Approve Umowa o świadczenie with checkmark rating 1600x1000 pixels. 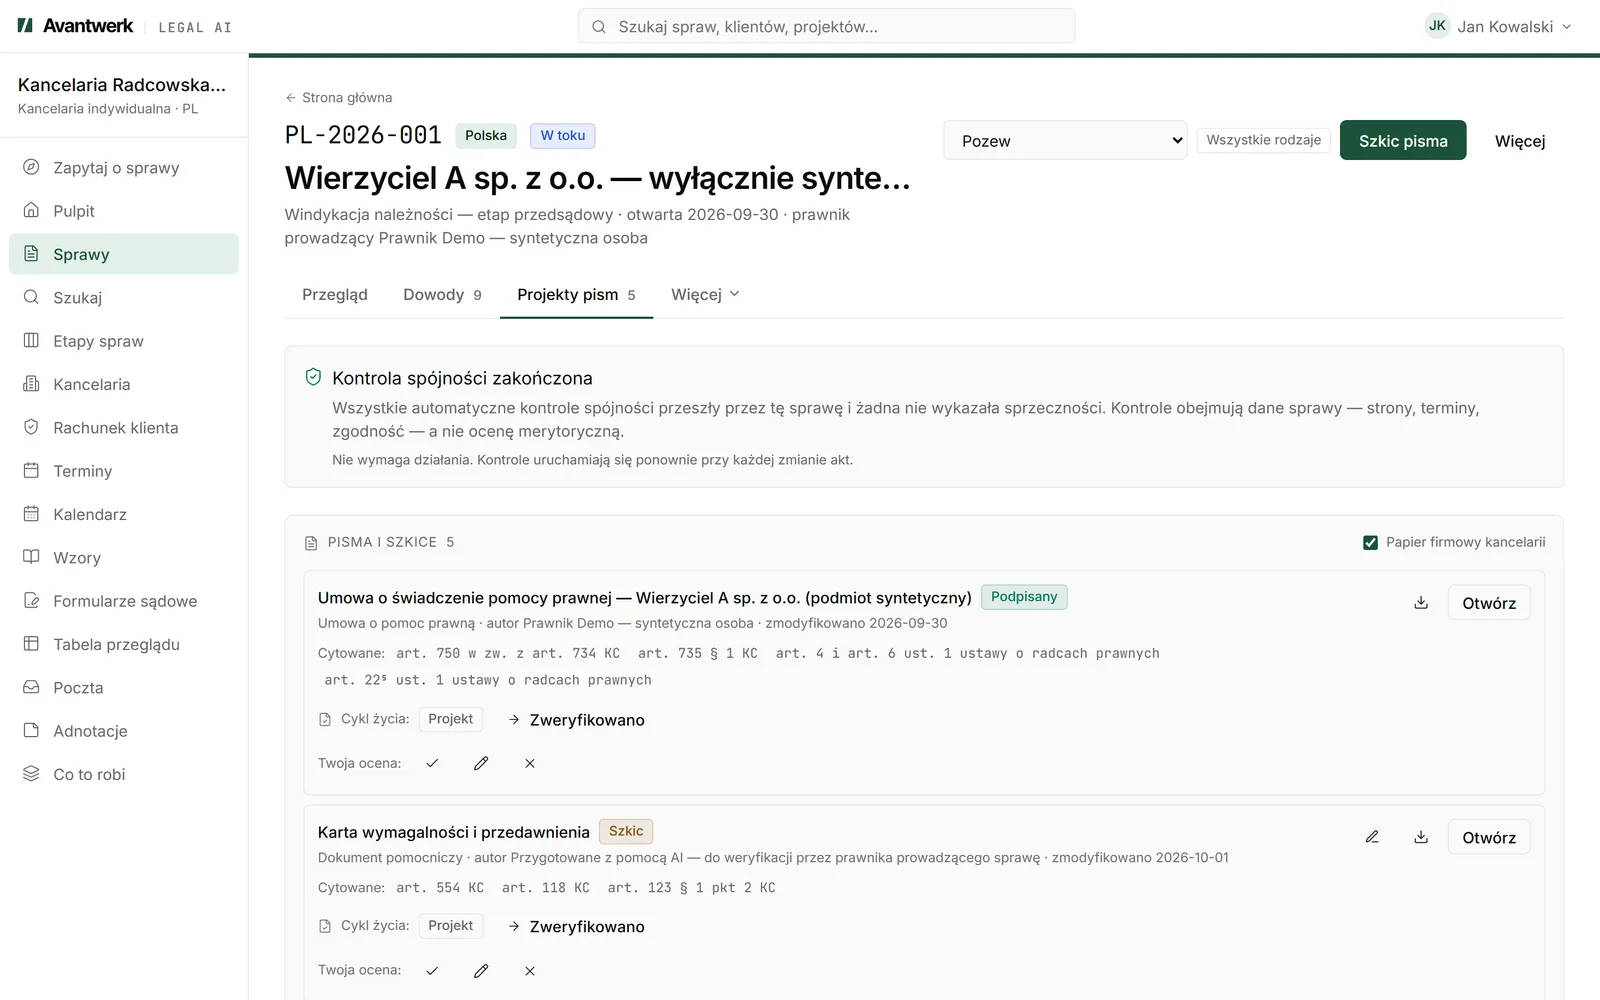[432, 763]
